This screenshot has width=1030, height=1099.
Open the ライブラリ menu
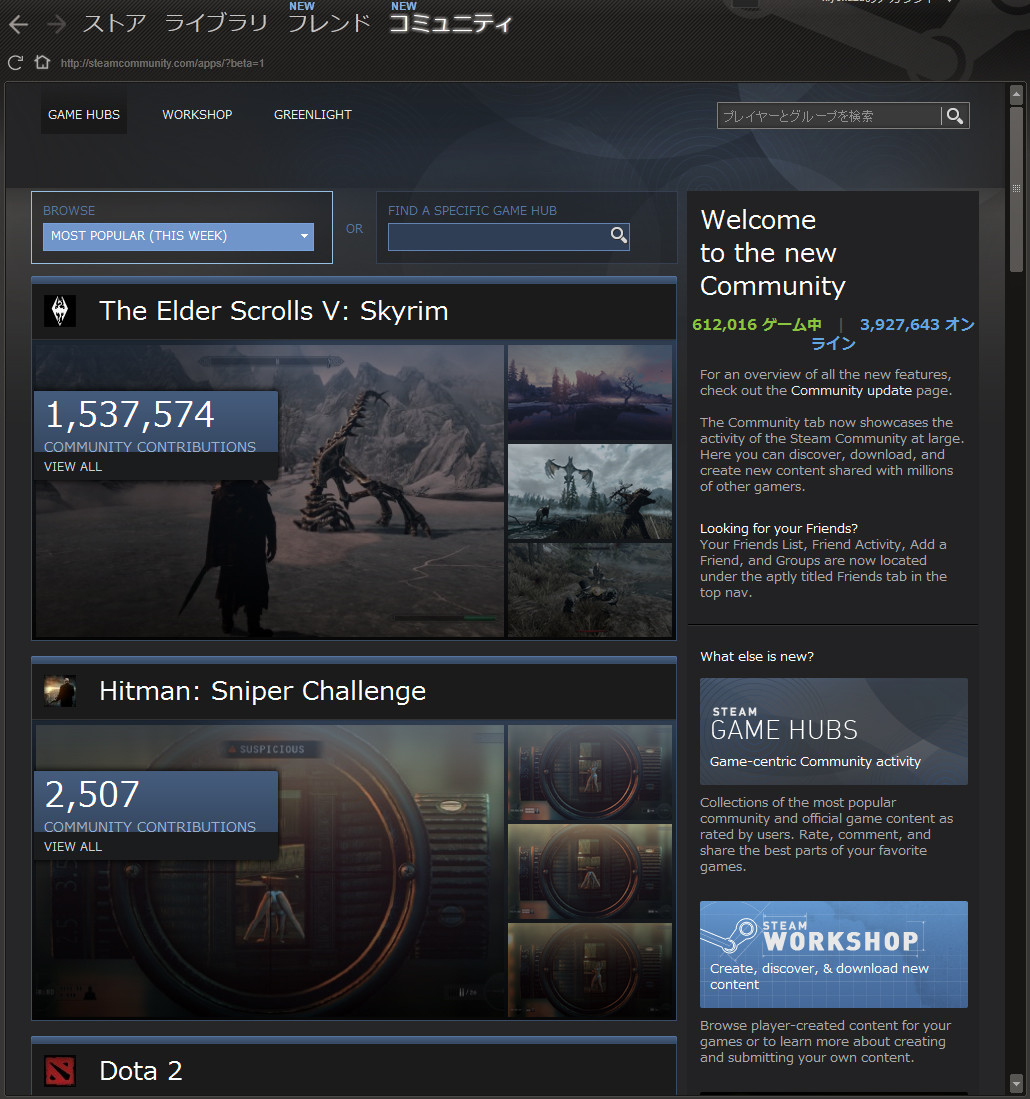[217, 23]
